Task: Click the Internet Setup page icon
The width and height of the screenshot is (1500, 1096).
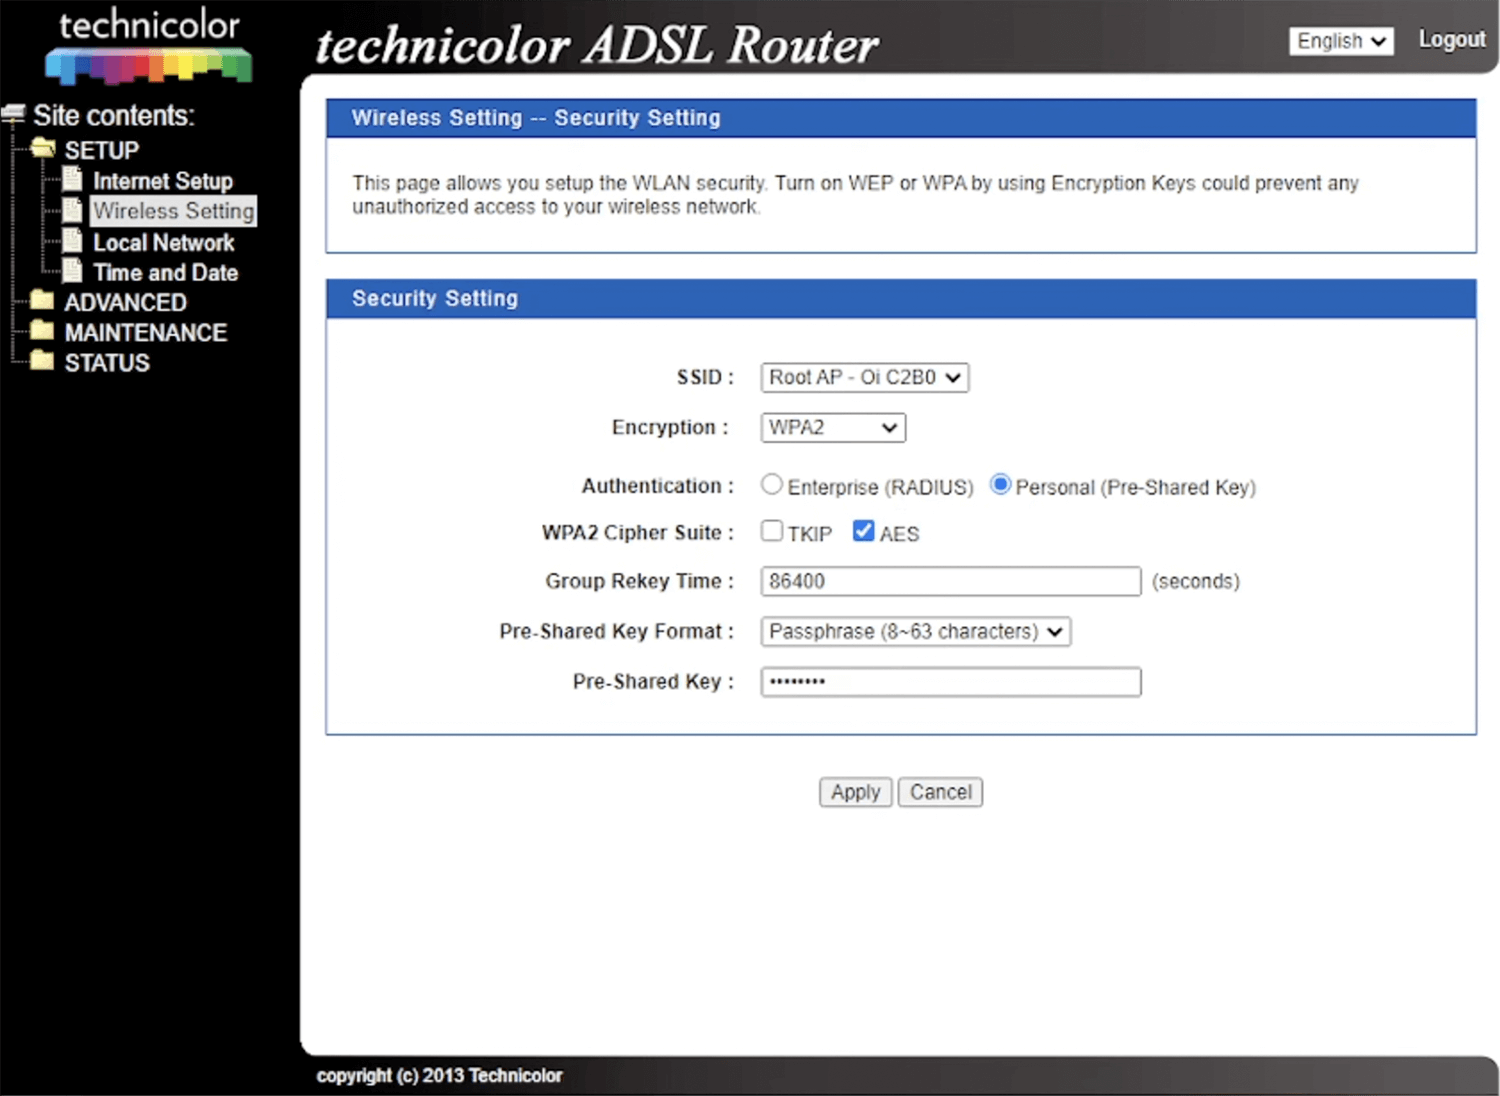Action: pyautogui.click(x=73, y=180)
